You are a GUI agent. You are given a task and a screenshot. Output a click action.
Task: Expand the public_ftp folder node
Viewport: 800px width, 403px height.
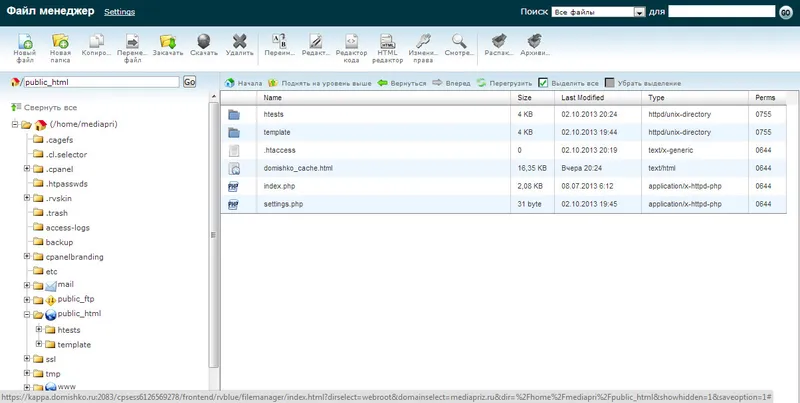[27, 300]
